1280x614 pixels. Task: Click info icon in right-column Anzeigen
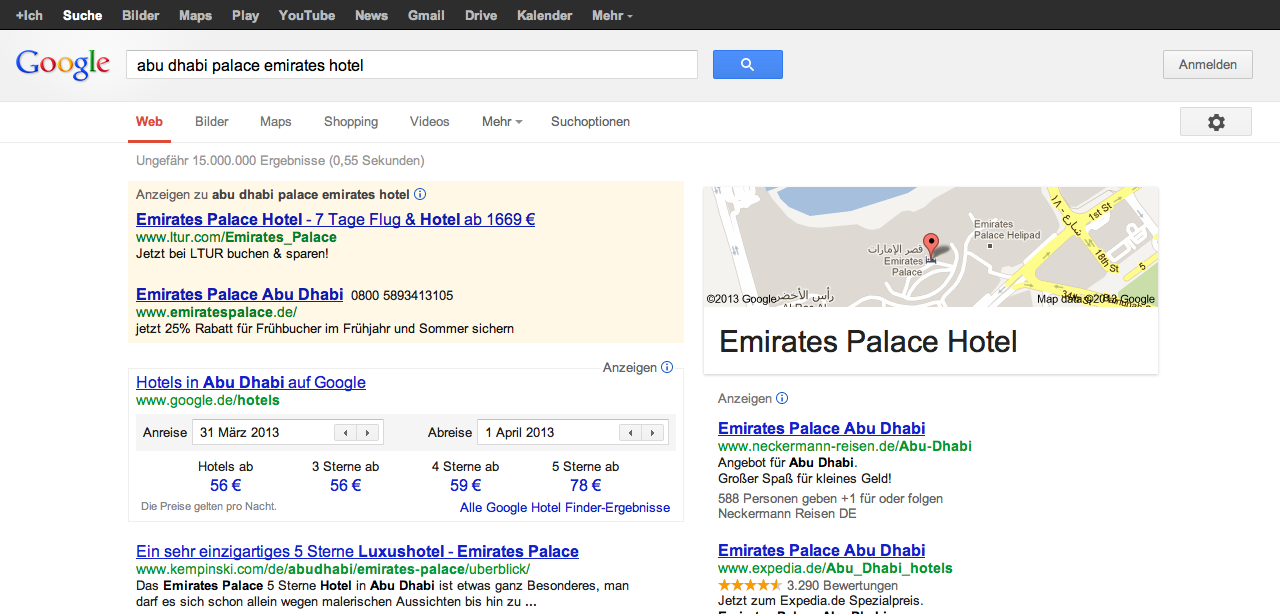[x=782, y=398]
